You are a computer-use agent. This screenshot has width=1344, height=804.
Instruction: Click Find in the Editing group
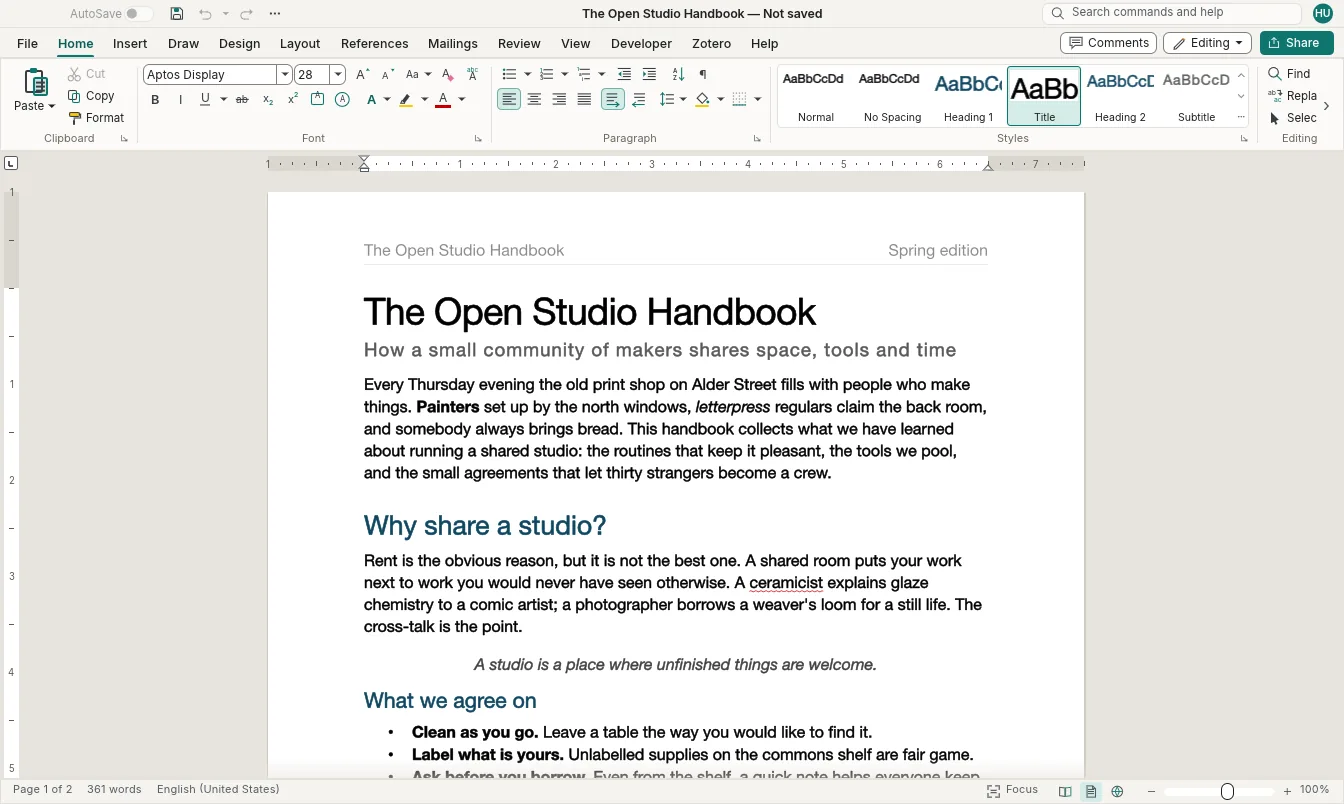(x=1289, y=74)
